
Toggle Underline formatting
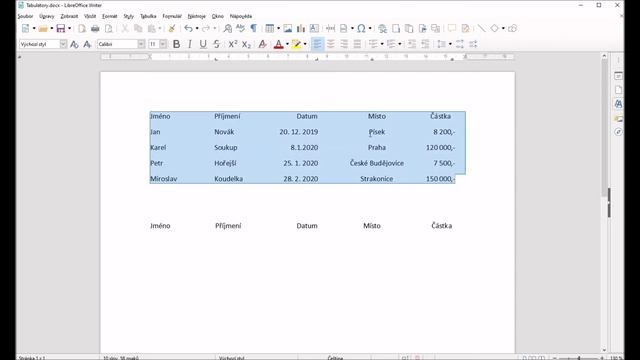pos(203,44)
